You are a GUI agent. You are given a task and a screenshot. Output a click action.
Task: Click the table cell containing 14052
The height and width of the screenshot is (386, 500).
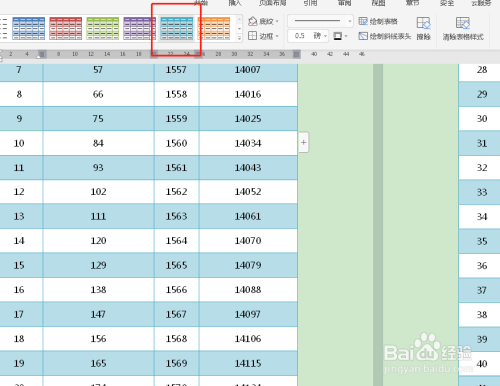click(248, 192)
